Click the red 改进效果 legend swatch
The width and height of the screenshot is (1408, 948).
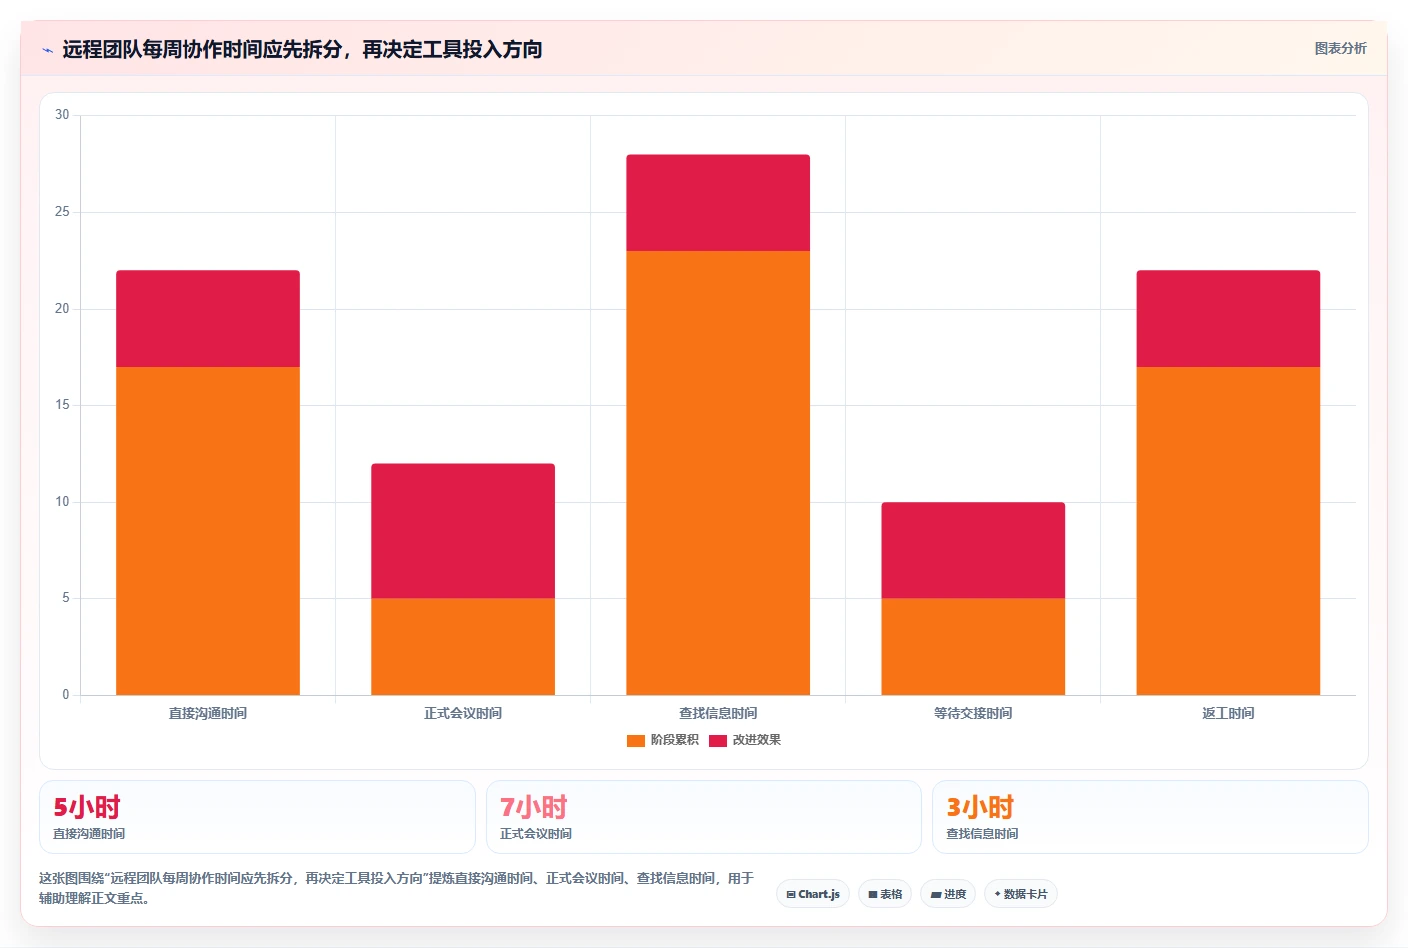tap(718, 741)
